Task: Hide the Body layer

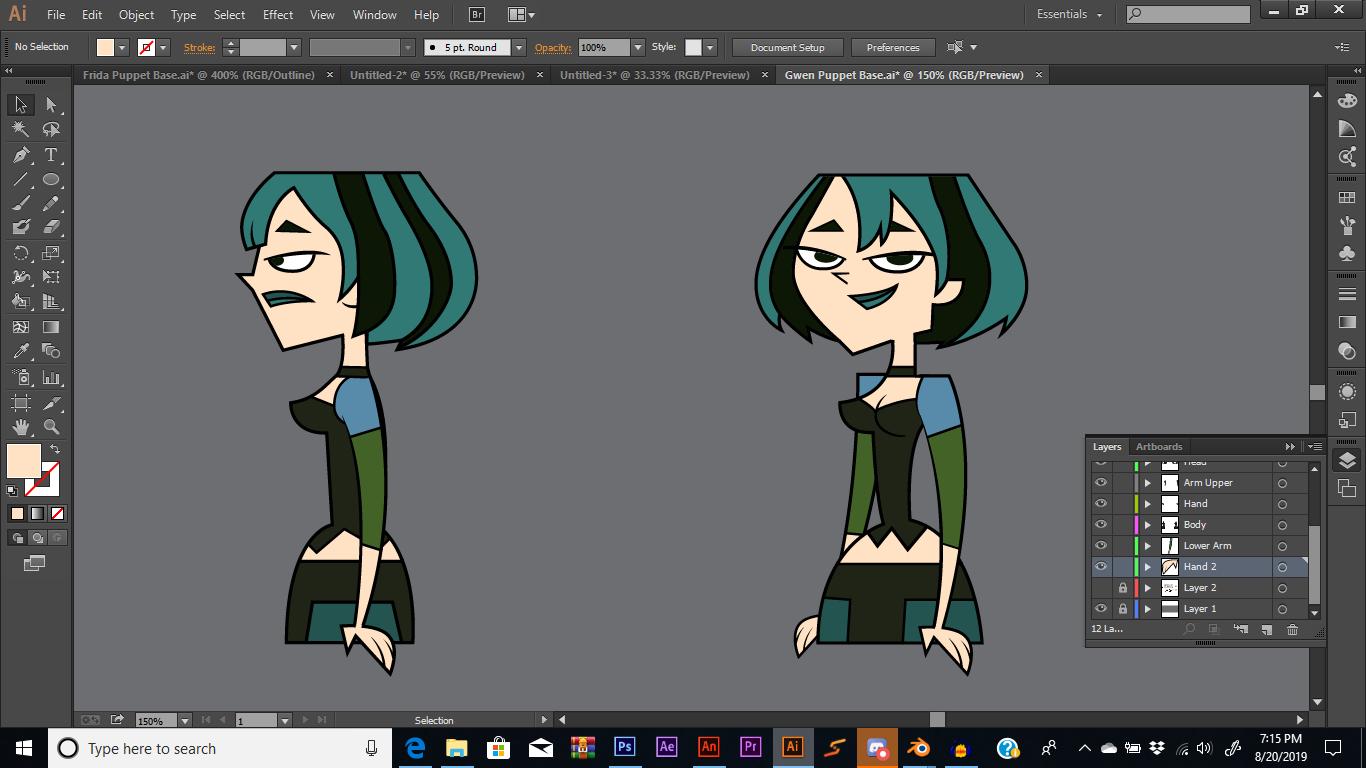Action: [x=1101, y=525]
